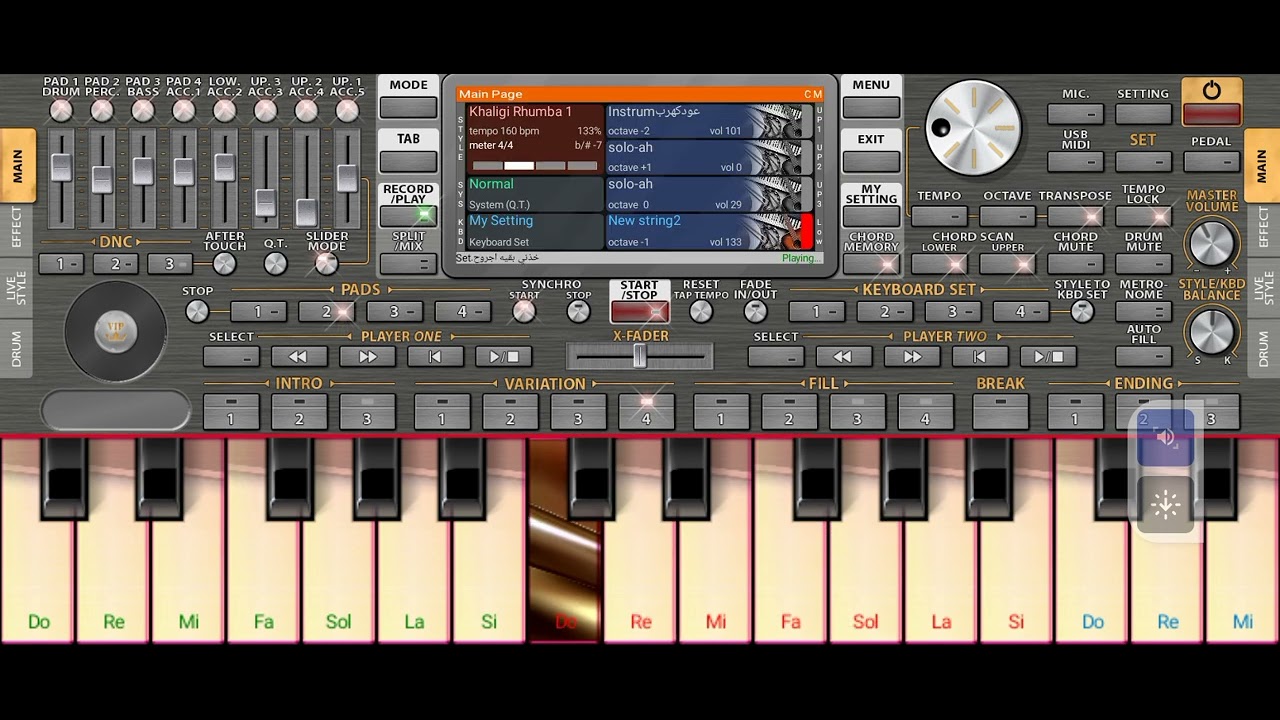Rewind Player One

click(299, 356)
